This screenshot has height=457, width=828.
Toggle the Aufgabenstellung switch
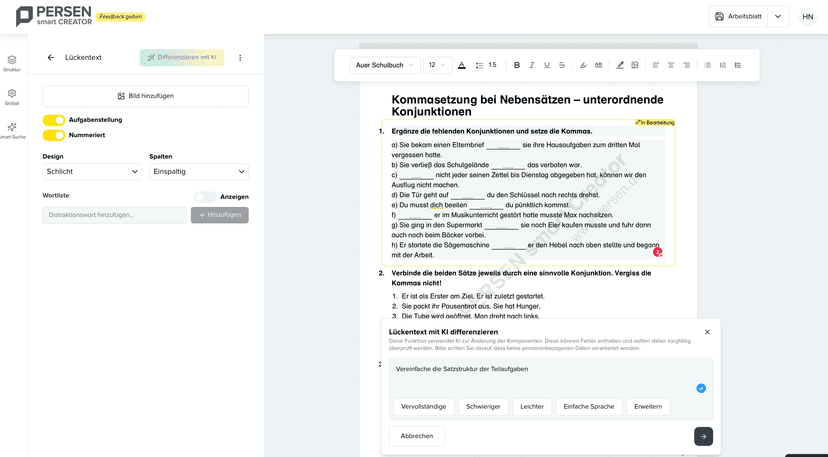[54, 120]
